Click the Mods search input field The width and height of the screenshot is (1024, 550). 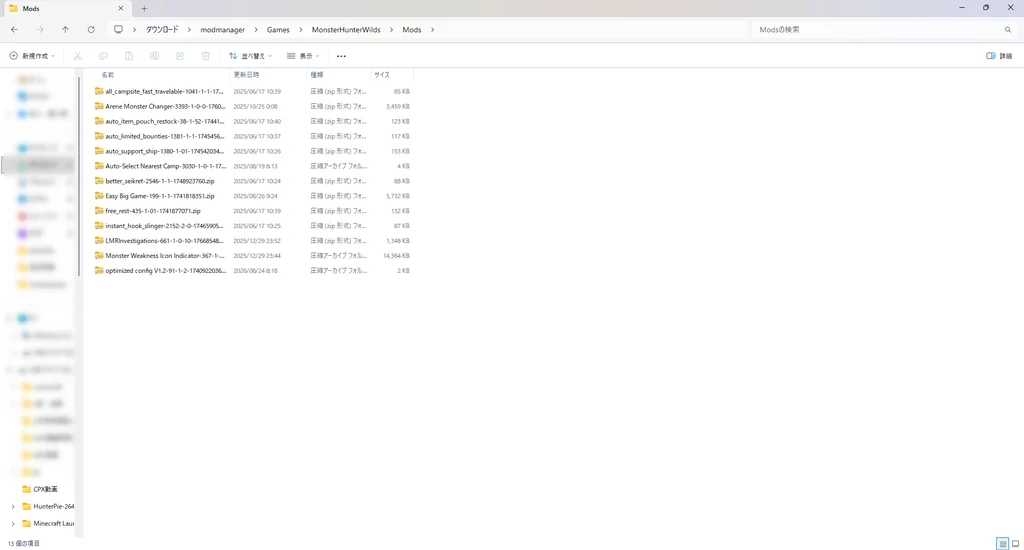tap(884, 29)
